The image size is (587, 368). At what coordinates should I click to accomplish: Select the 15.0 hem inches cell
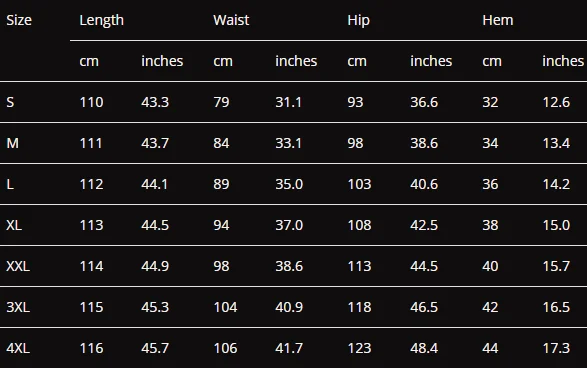coord(556,225)
